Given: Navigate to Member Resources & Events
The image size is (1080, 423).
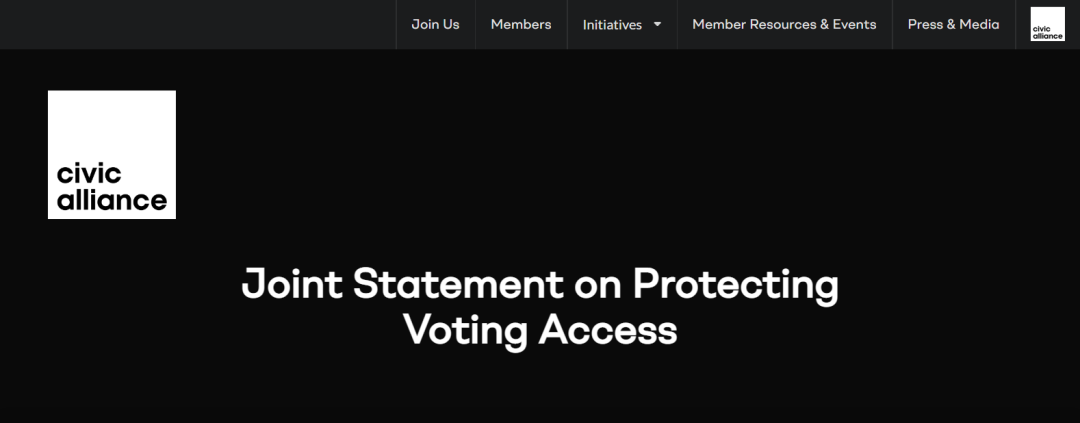Looking at the screenshot, I should (x=784, y=24).
